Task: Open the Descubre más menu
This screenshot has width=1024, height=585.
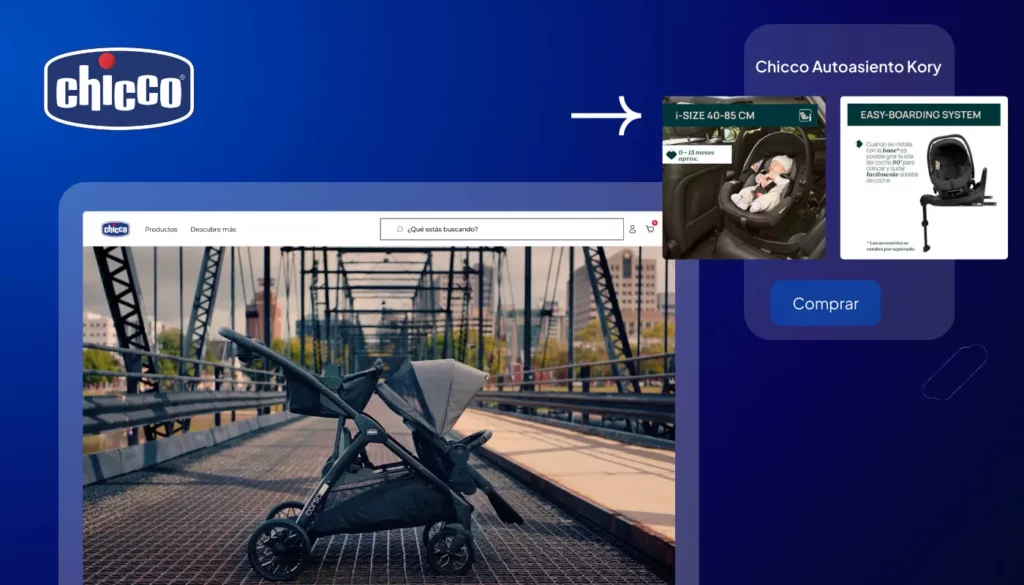Action: (213, 229)
